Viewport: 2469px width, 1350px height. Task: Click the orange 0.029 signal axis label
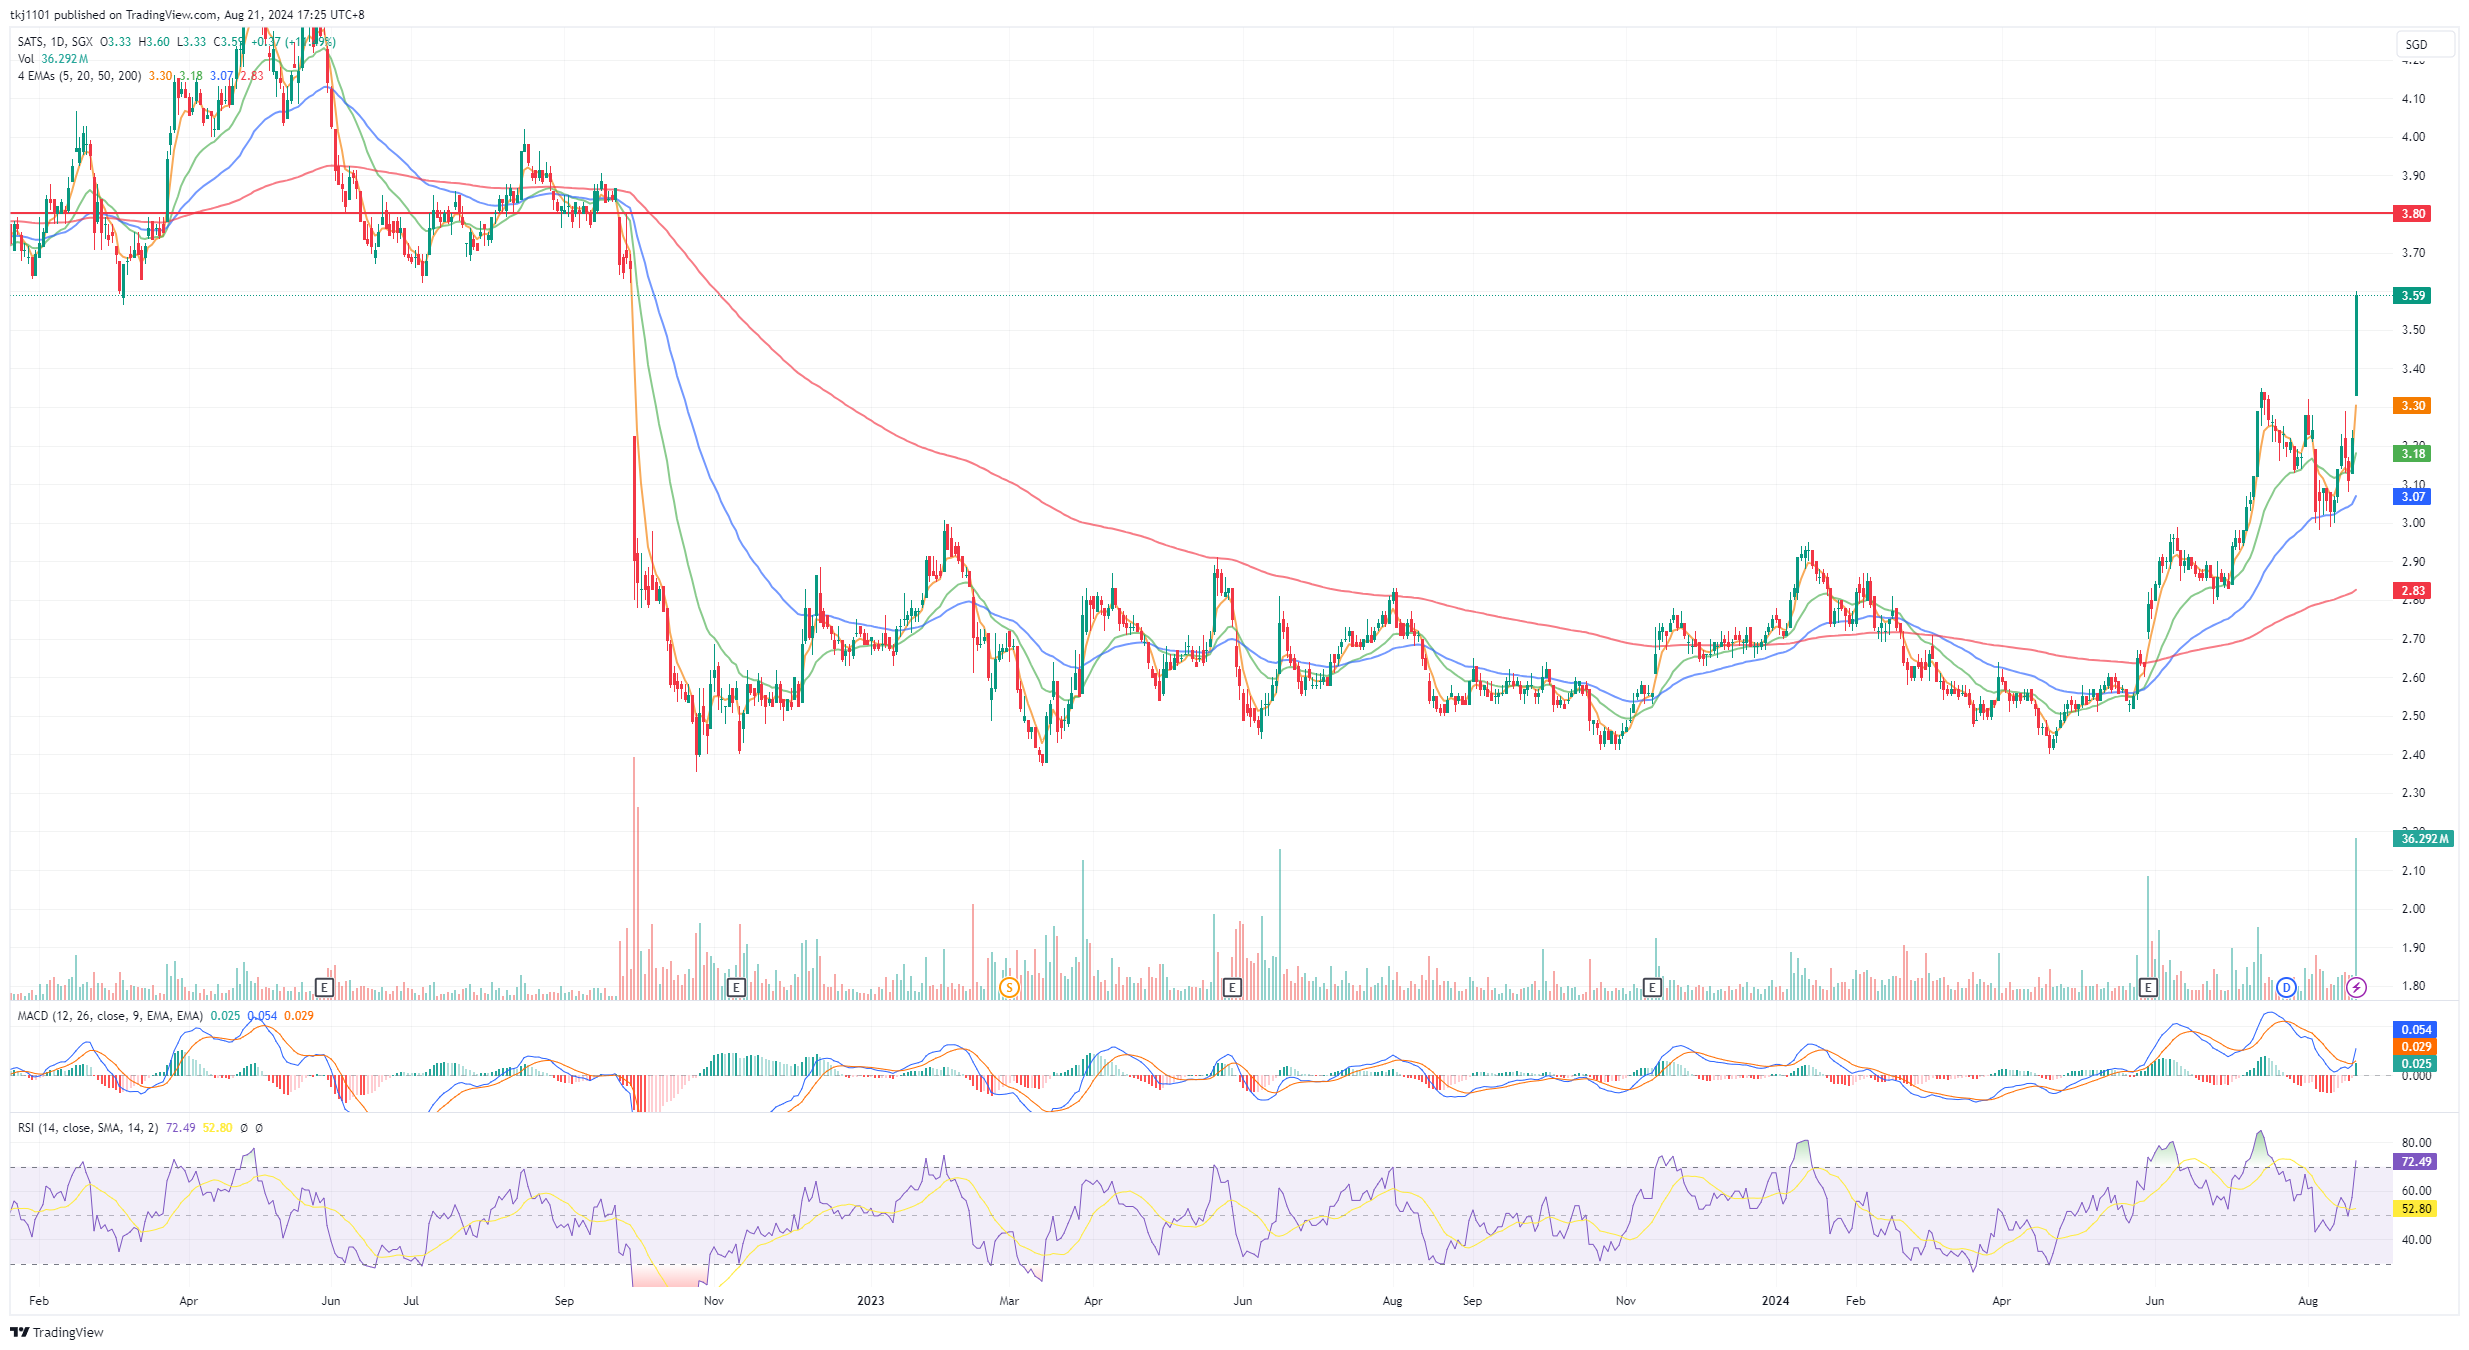2415,1046
